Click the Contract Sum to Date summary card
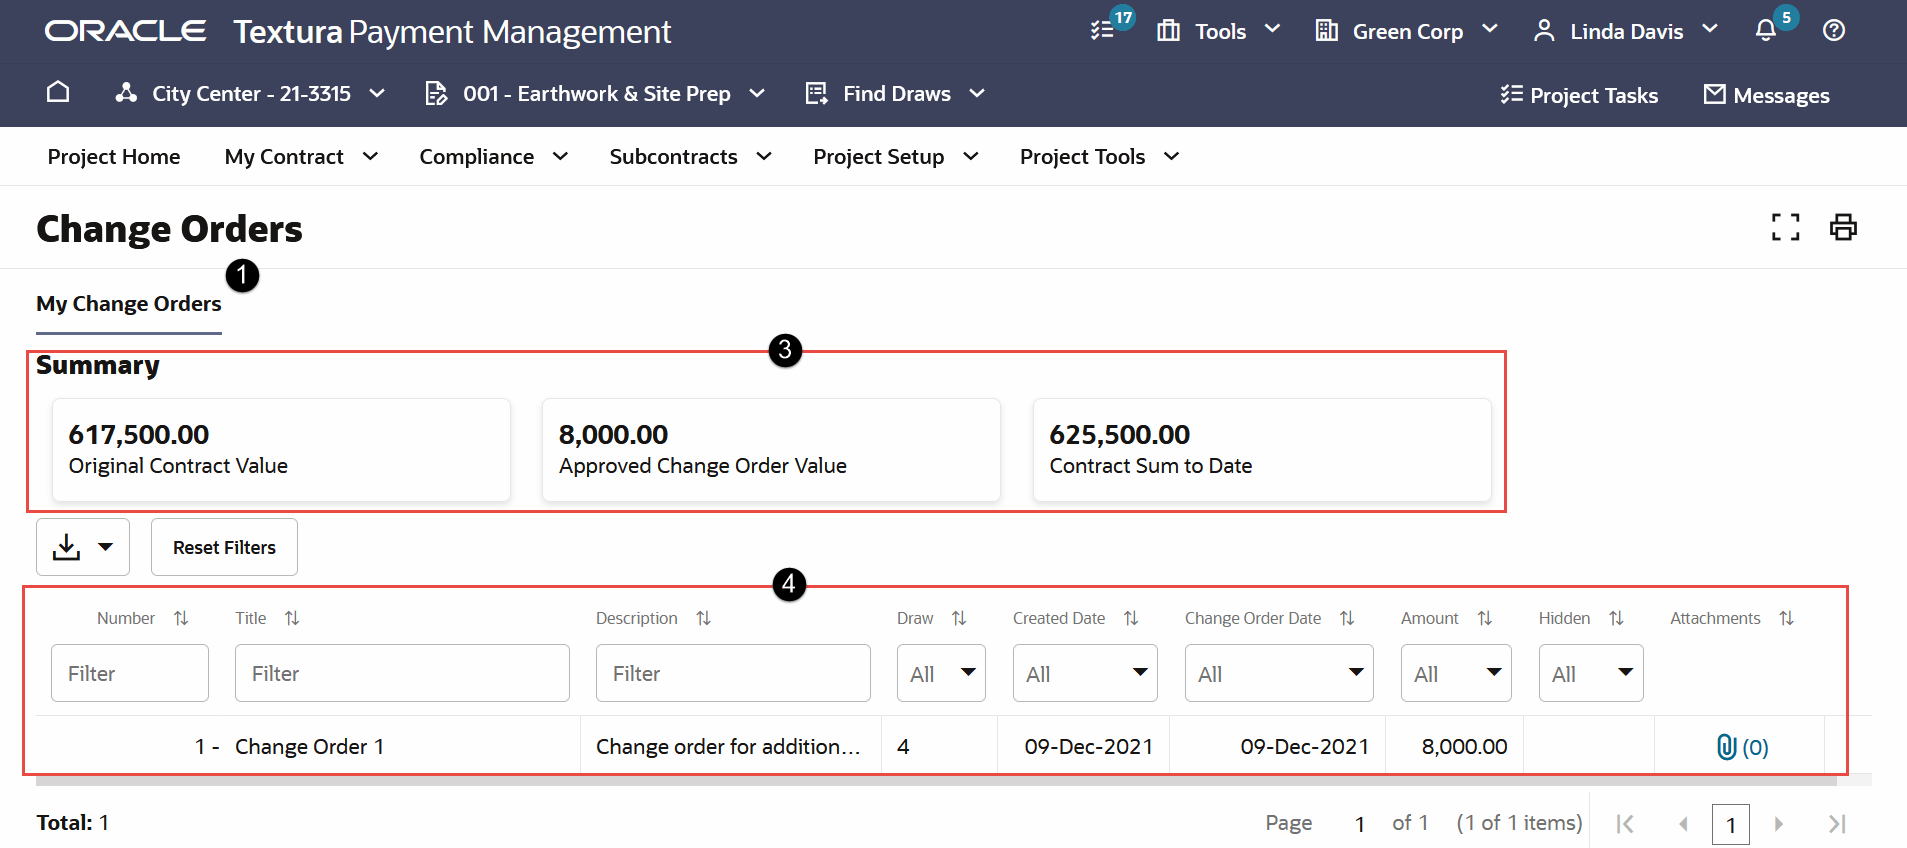 1262,450
